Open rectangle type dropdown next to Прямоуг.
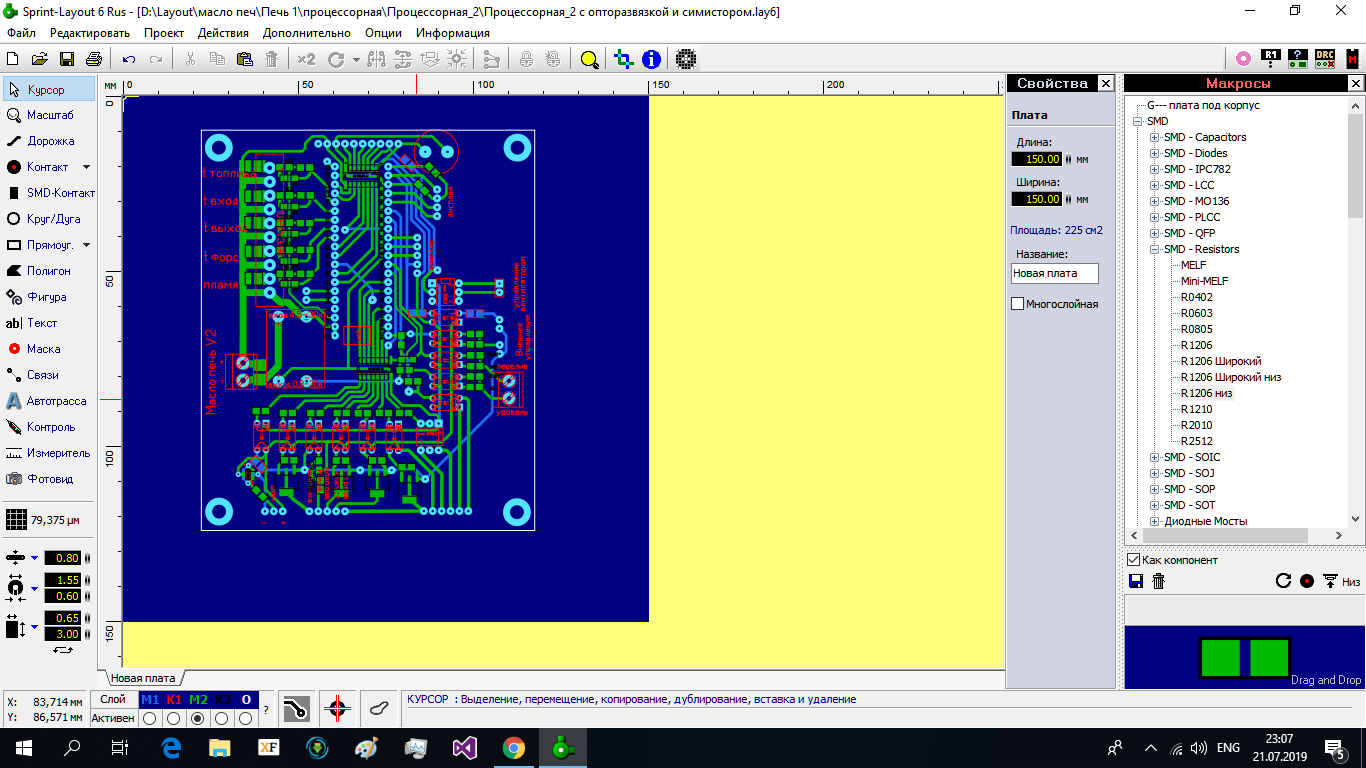The height and width of the screenshot is (768, 1366). (86, 245)
